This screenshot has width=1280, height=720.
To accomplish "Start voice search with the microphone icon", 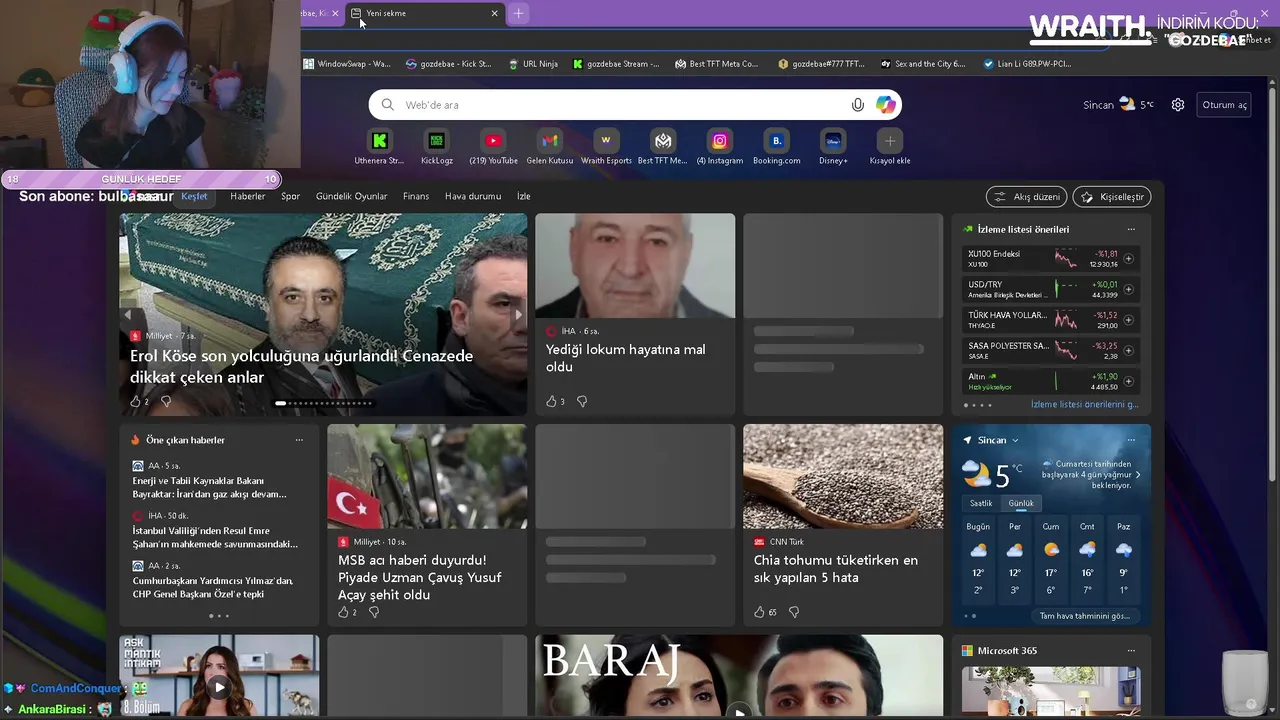I will [857, 105].
